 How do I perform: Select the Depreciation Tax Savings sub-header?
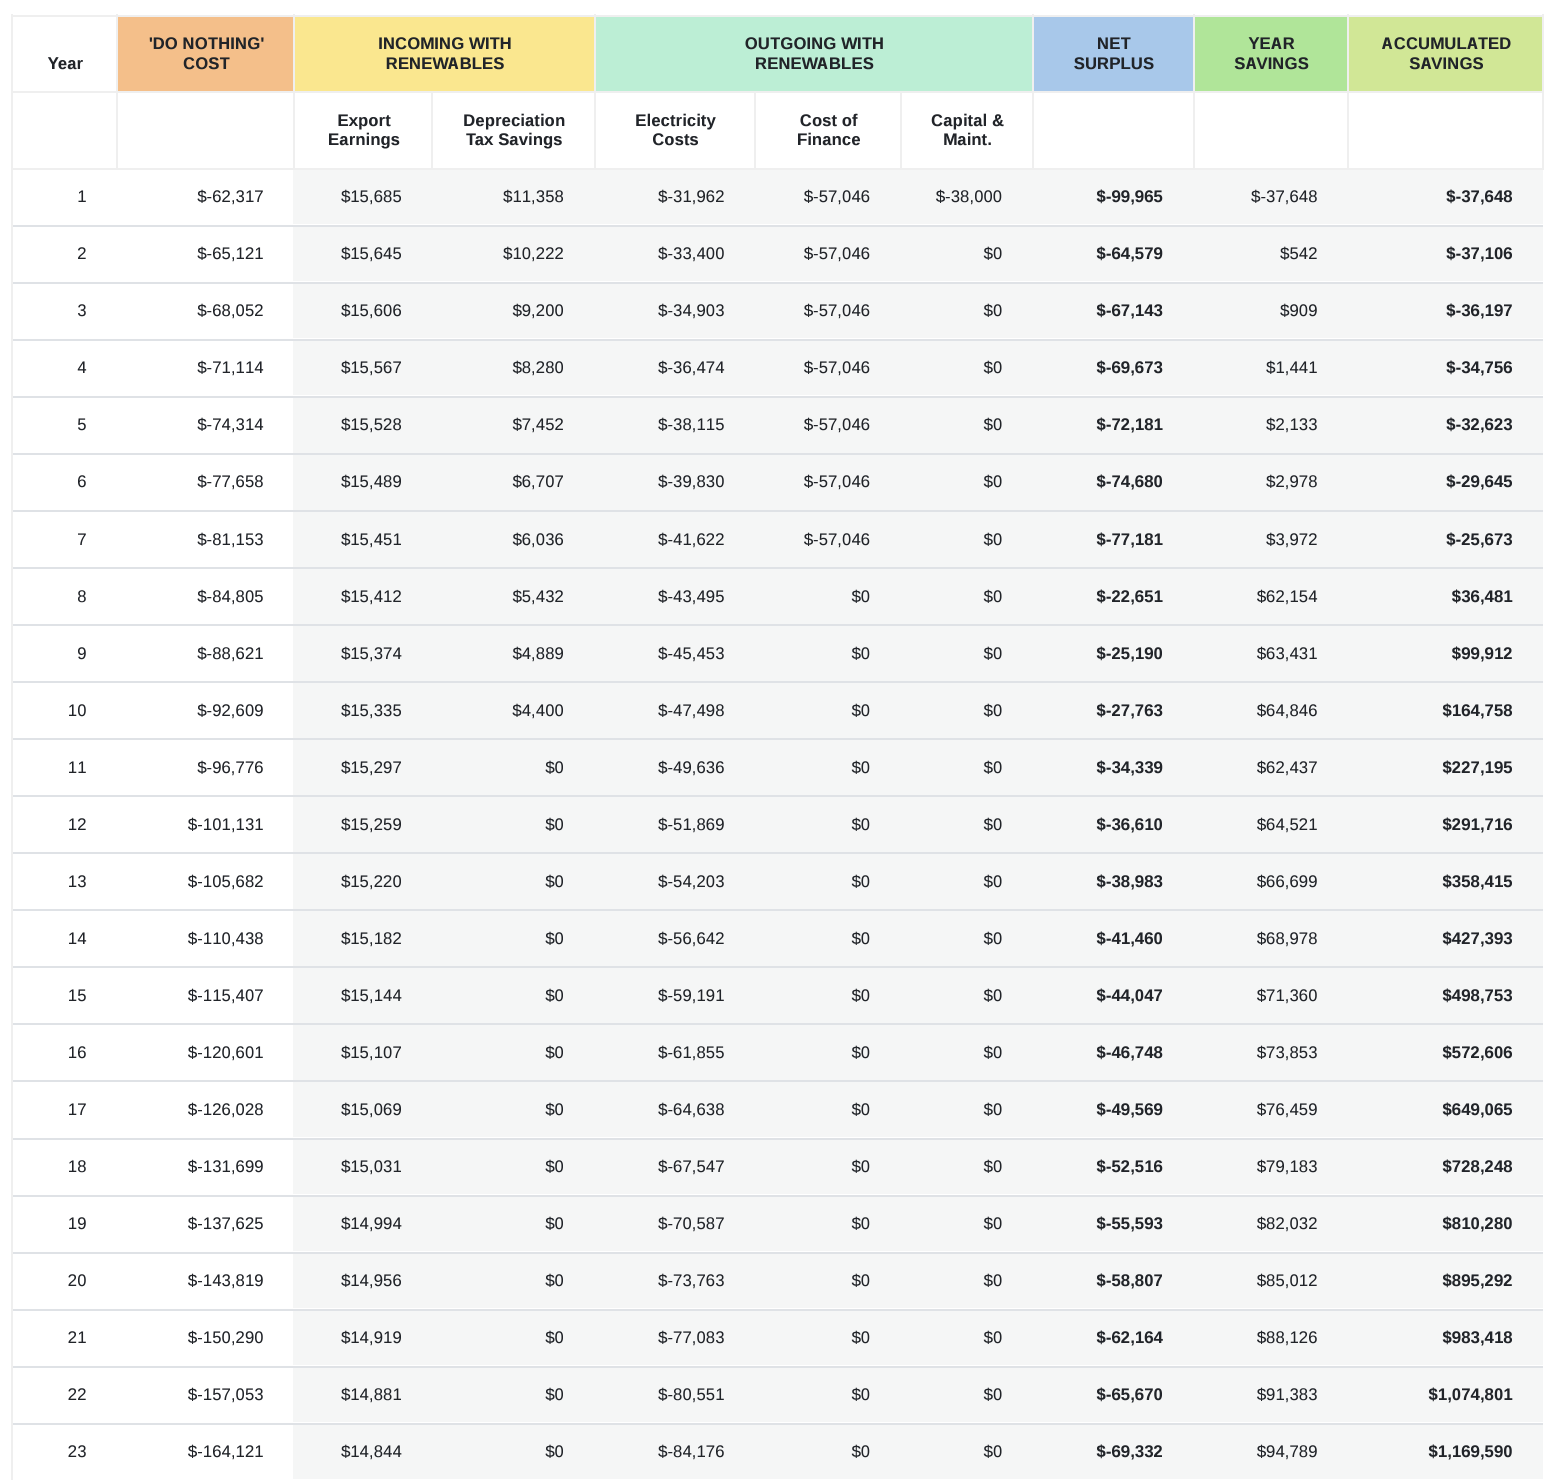coord(514,130)
